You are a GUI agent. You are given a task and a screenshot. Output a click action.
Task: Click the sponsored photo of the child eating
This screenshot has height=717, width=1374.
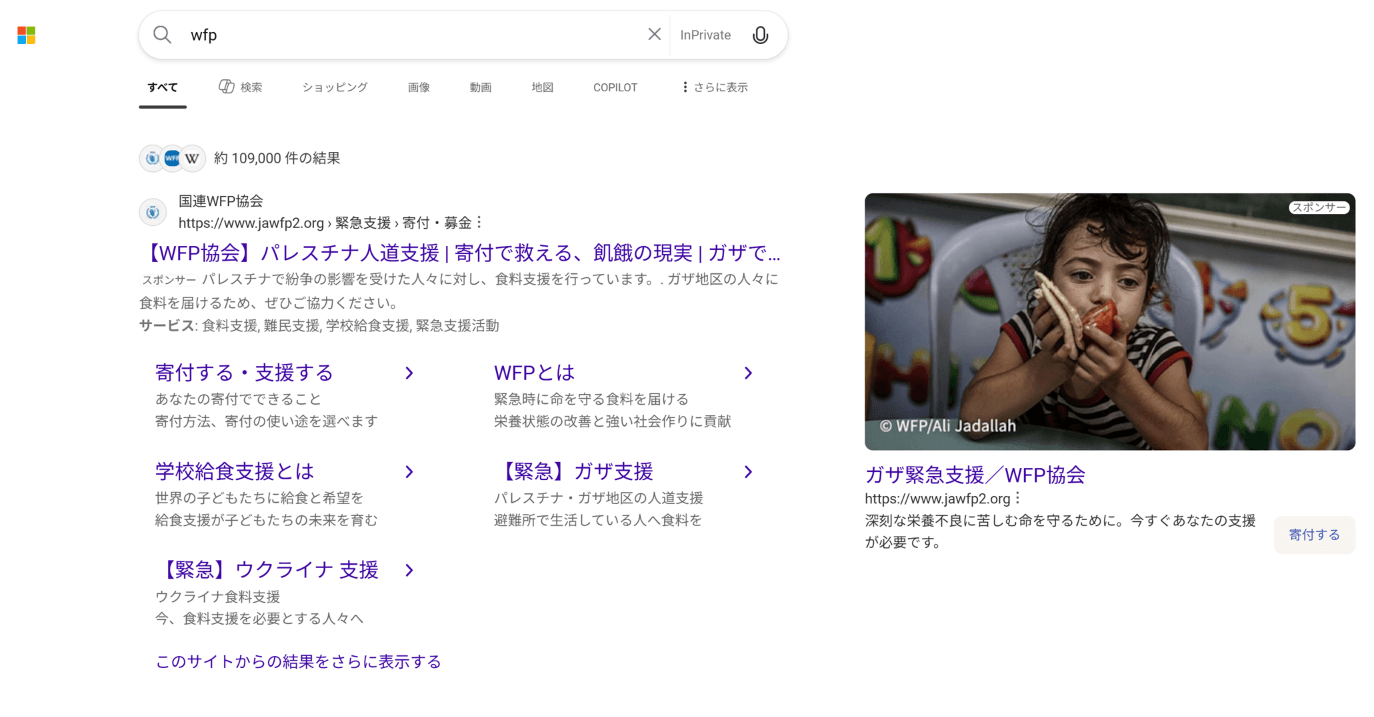tap(1110, 321)
